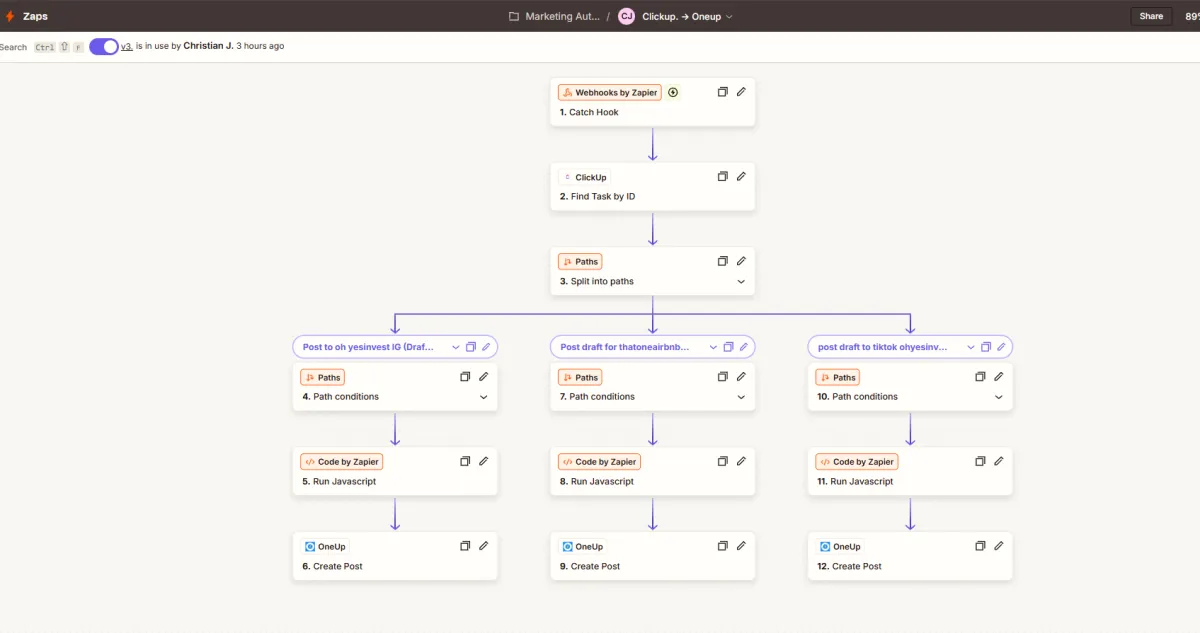1200x633 pixels.
Task: Expand the Post to oh yesinvest IG chevron
Action: click(x=456, y=347)
